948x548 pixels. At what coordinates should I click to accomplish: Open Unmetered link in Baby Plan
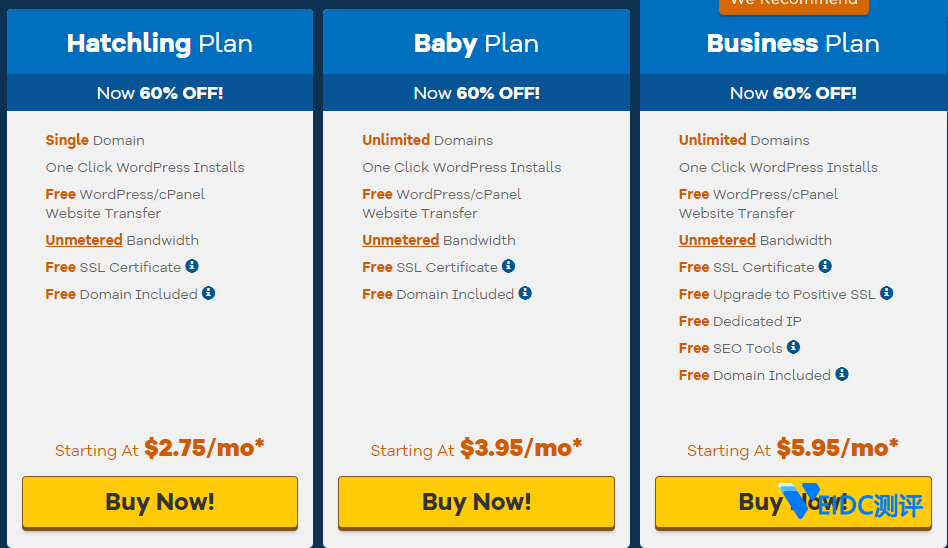400,240
